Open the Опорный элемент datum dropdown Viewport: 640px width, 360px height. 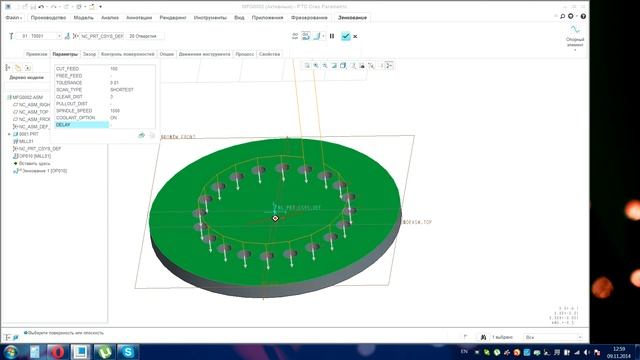pos(575,39)
